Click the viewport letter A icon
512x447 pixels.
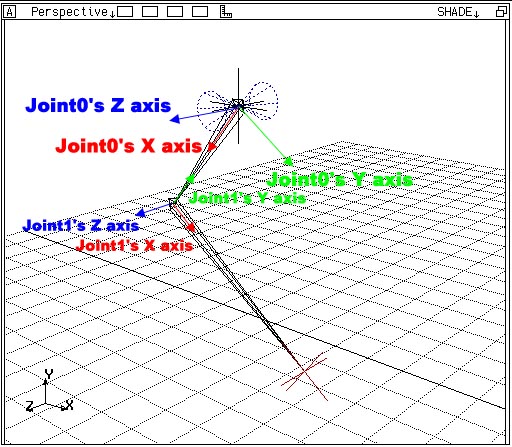coord(9,12)
